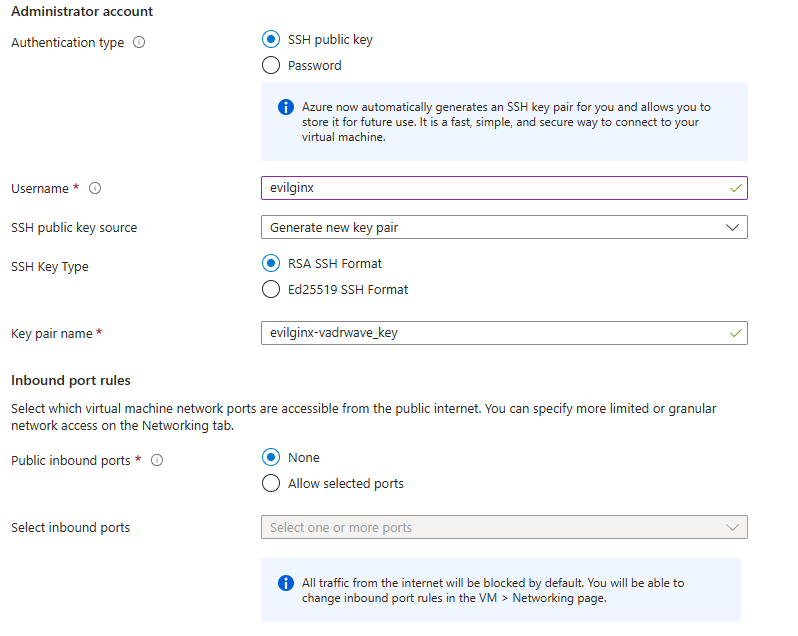Click chevron of Generate new key pair dropdown
798x636 pixels.
pos(732,227)
